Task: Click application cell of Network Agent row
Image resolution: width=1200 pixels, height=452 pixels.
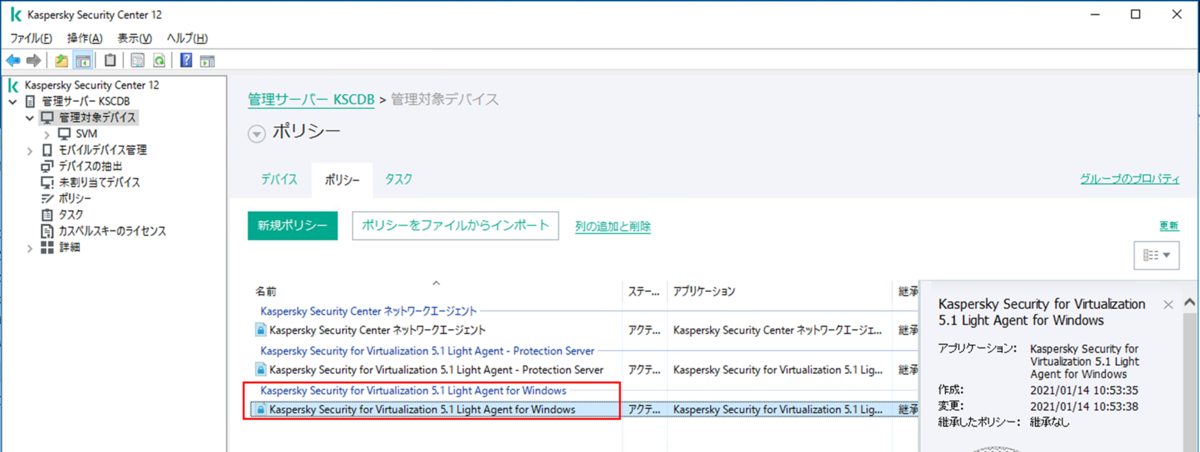Action: point(779,329)
